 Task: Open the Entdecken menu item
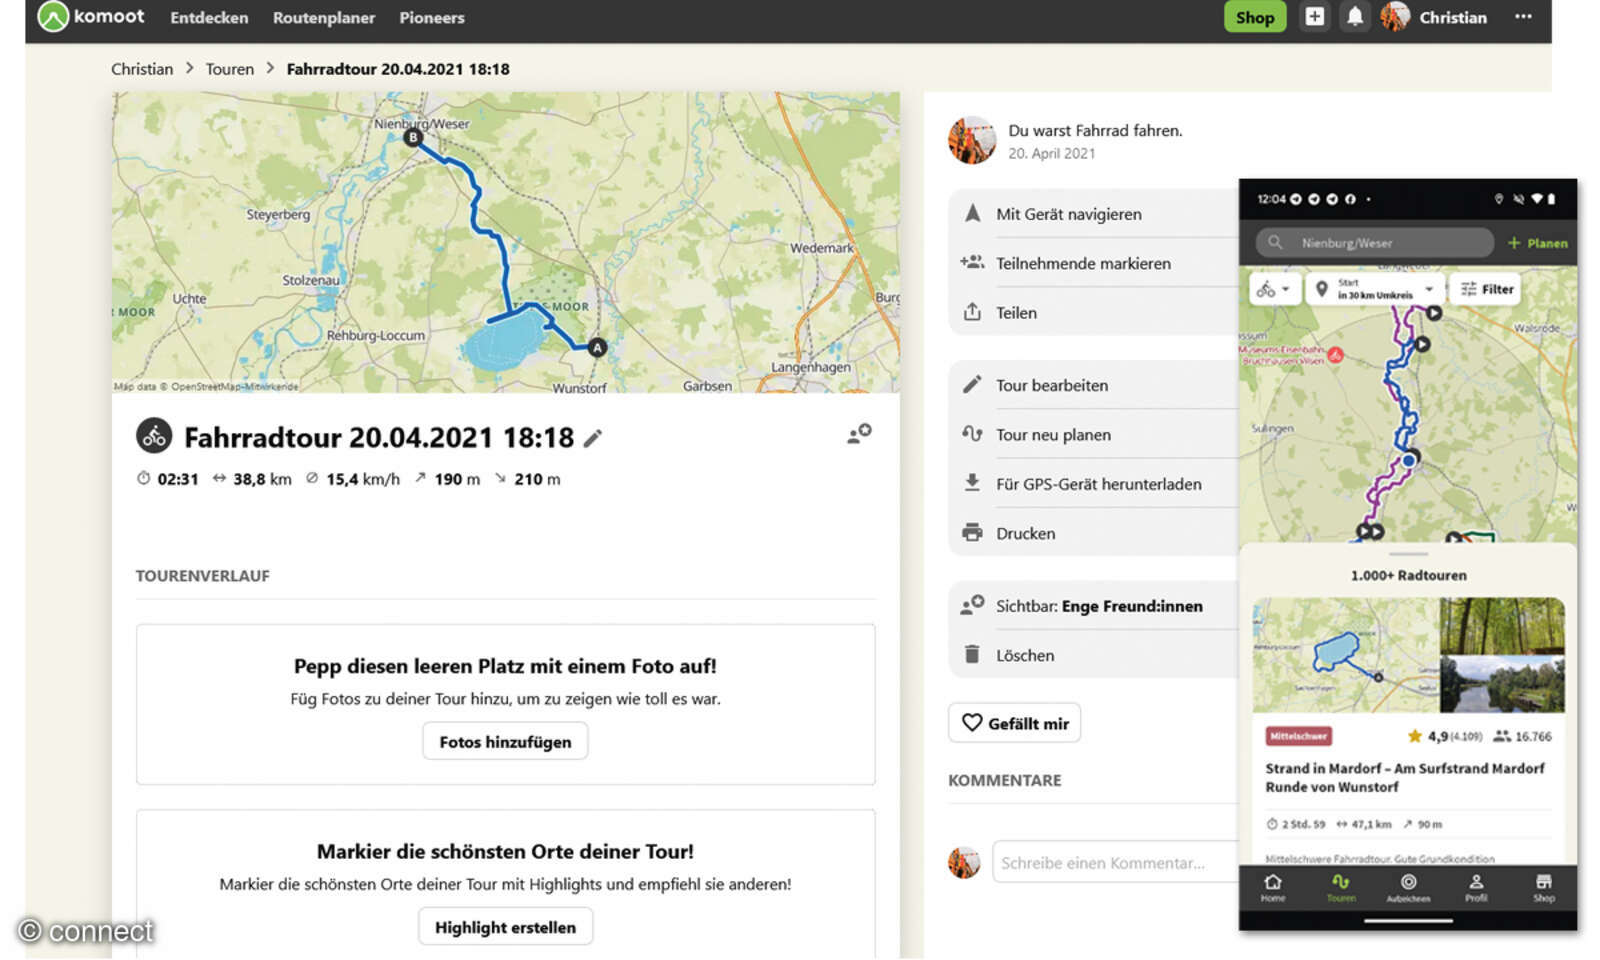click(x=209, y=18)
